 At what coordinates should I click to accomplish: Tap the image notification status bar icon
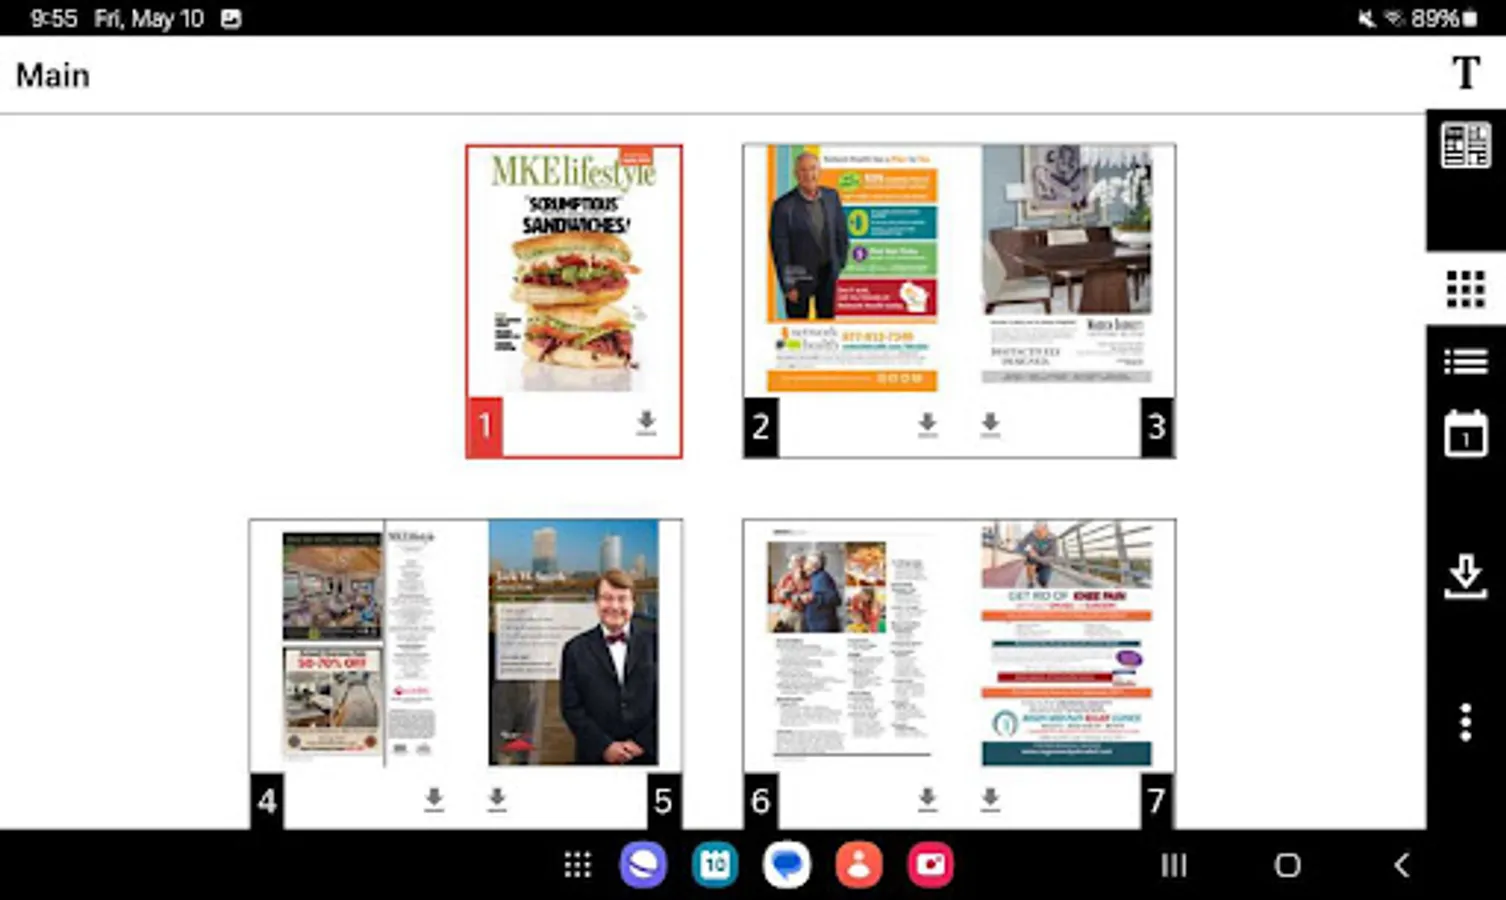click(x=231, y=18)
